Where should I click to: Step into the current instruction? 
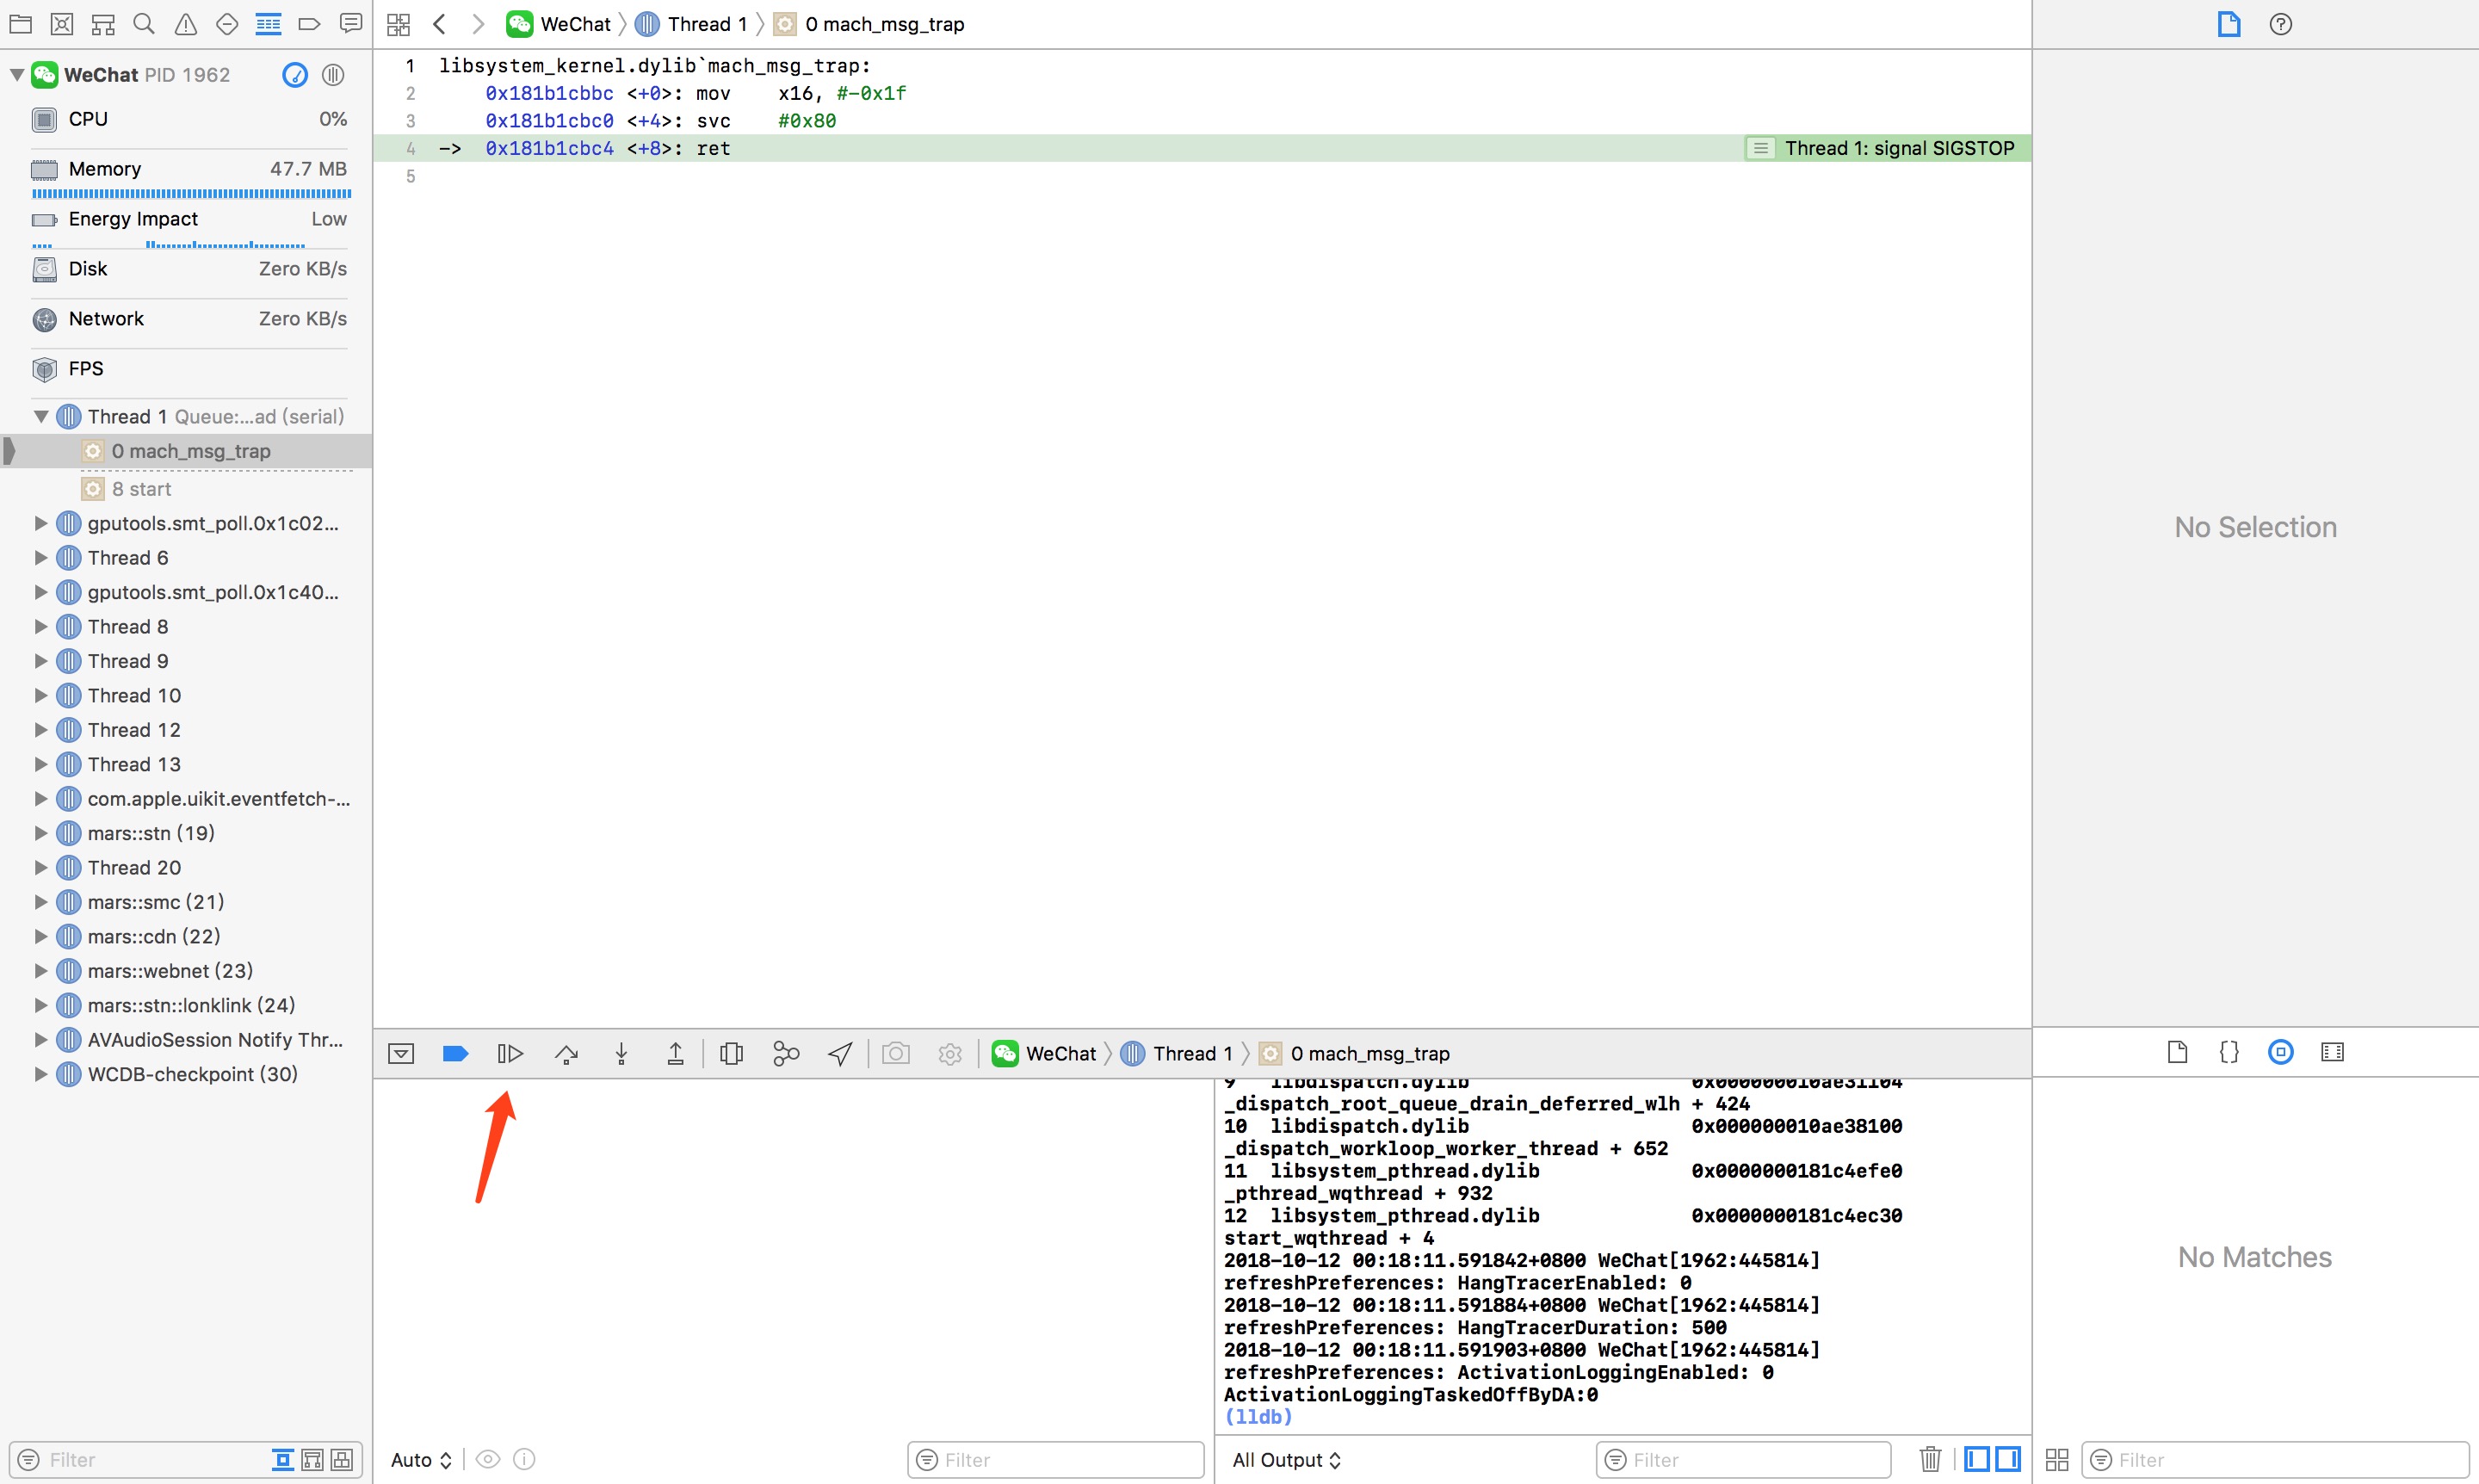pyautogui.click(x=621, y=1053)
